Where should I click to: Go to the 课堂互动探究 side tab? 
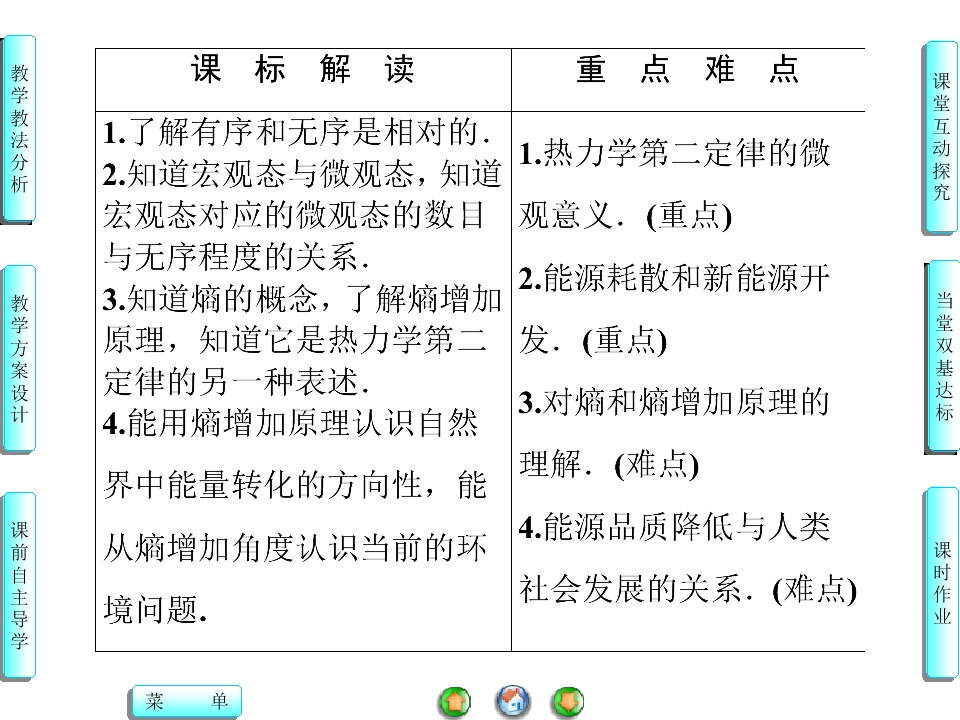[x=940, y=137]
